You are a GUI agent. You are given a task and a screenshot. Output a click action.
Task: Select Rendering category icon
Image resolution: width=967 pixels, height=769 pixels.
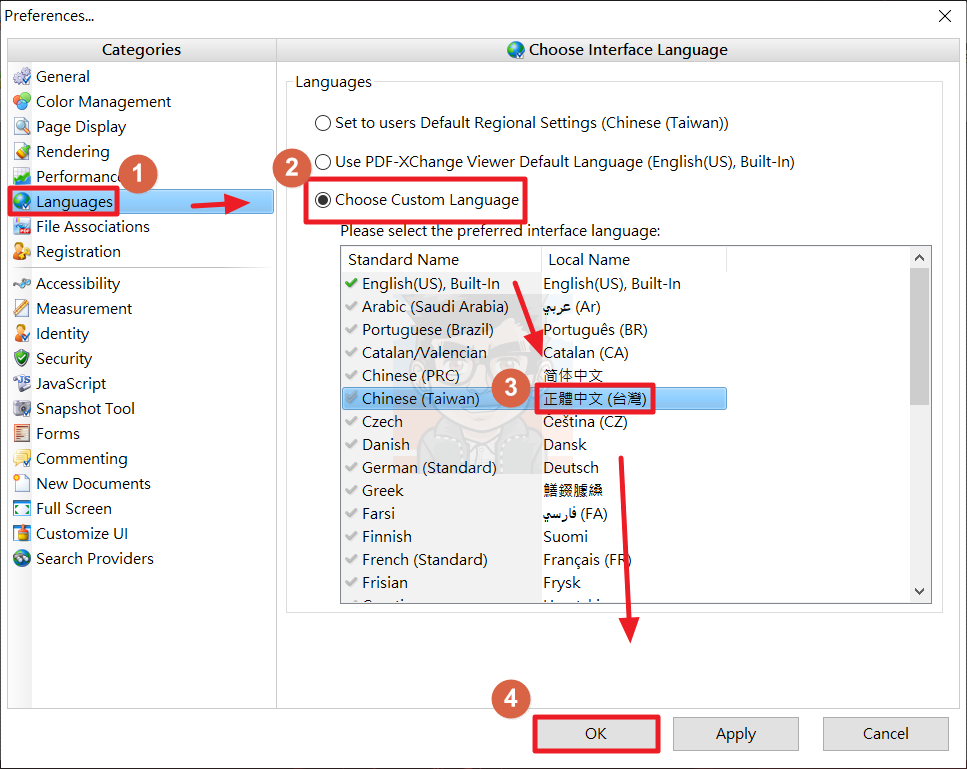pos(22,151)
